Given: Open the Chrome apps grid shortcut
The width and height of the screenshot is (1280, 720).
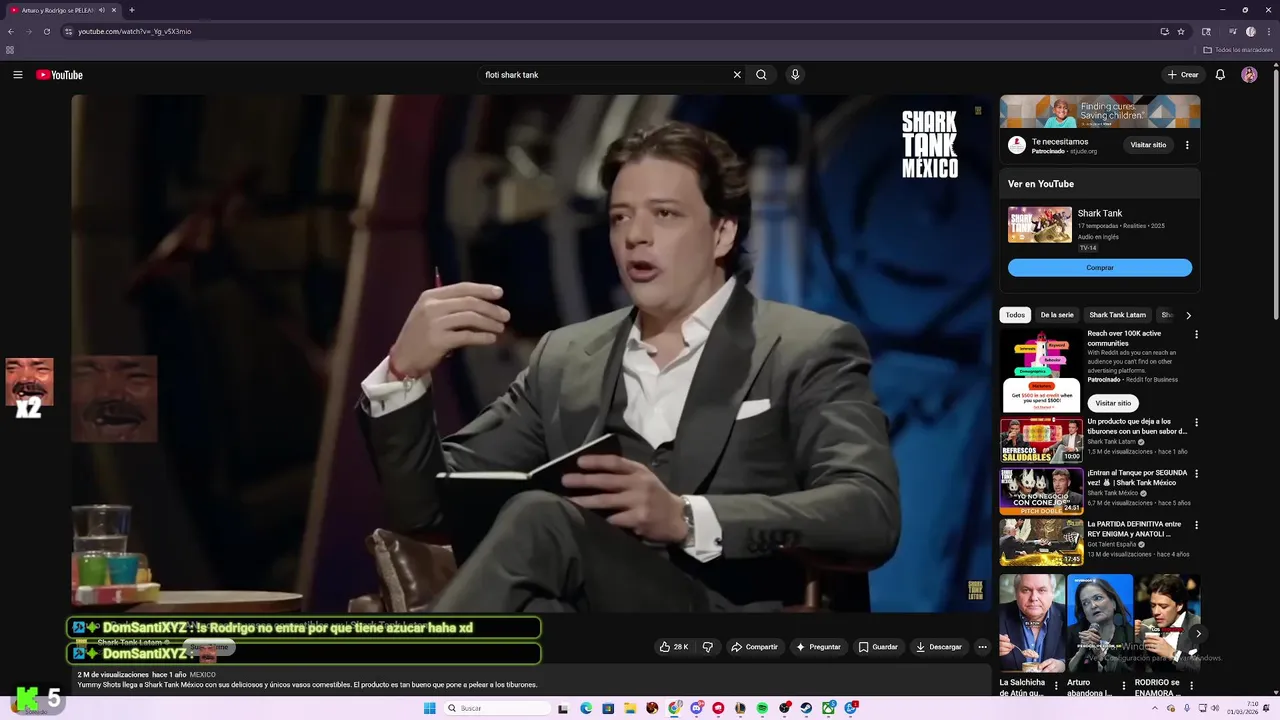Looking at the screenshot, I should pos(10,49).
